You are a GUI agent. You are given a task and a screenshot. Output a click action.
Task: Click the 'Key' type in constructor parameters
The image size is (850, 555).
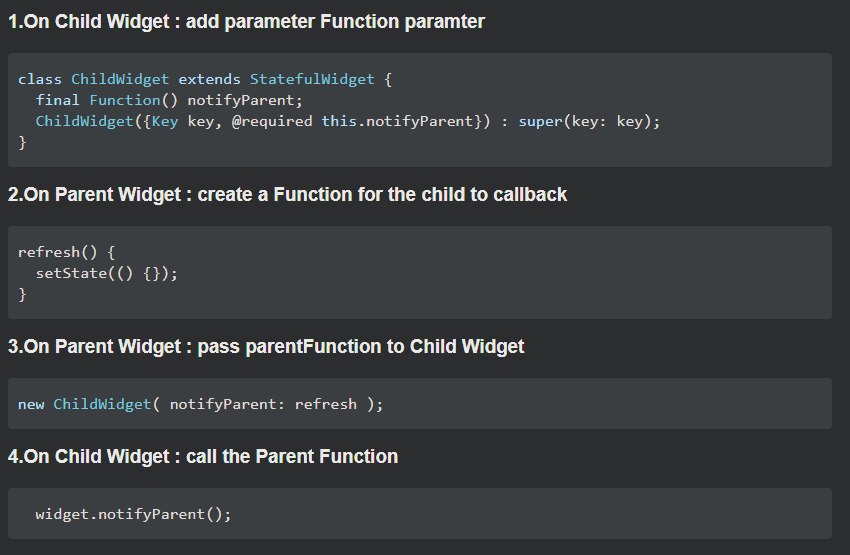pos(165,121)
